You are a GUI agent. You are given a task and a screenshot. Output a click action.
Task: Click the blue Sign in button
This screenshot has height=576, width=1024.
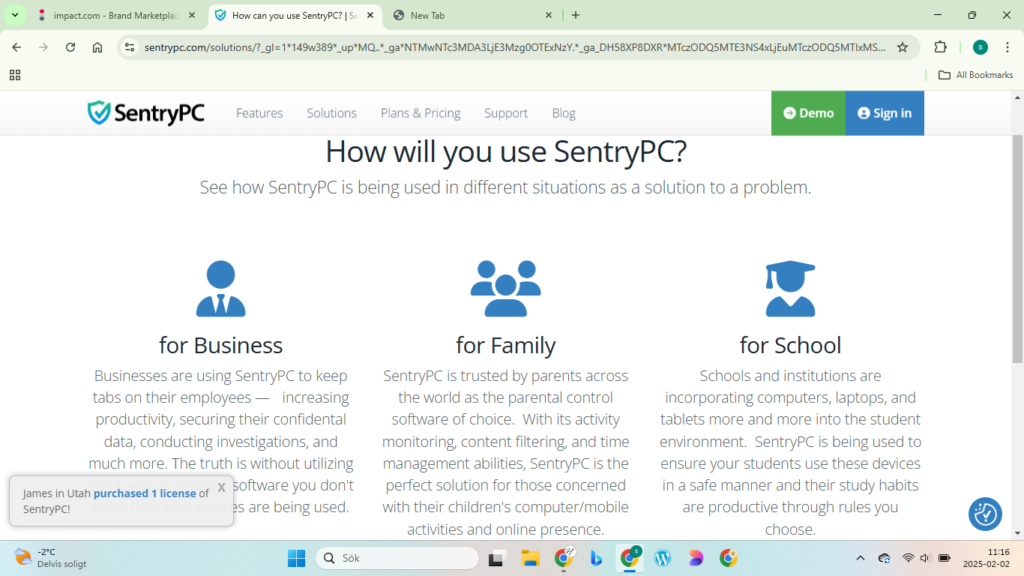click(x=885, y=113)
